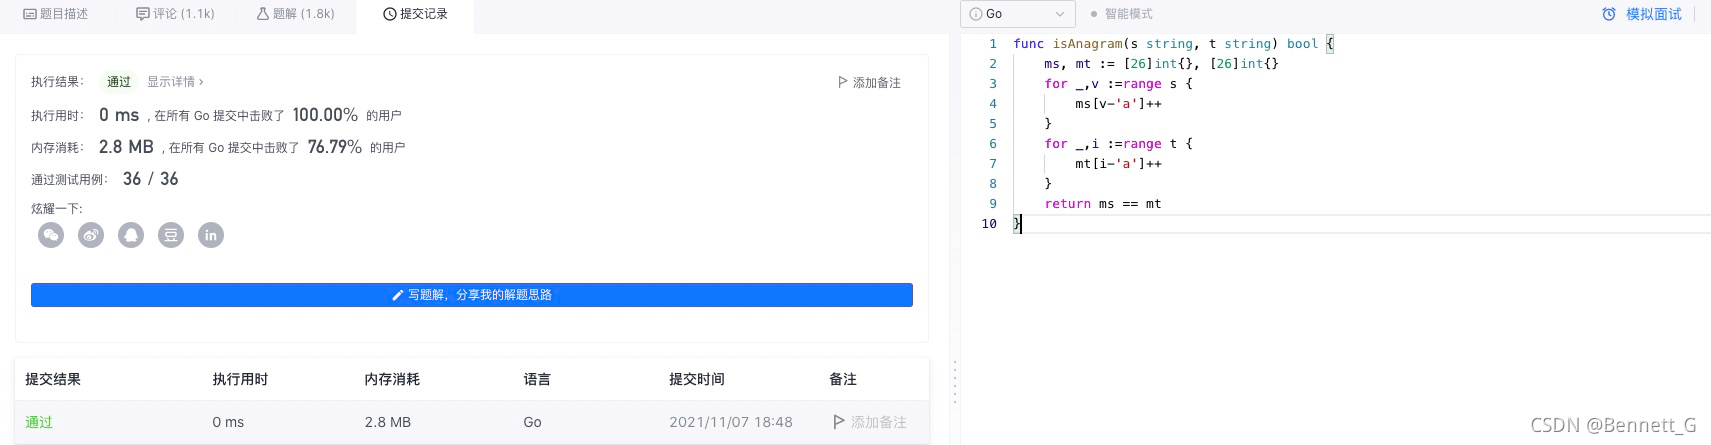Click the 备注 column header
1711x445 pixels.
tap(843, 379)
